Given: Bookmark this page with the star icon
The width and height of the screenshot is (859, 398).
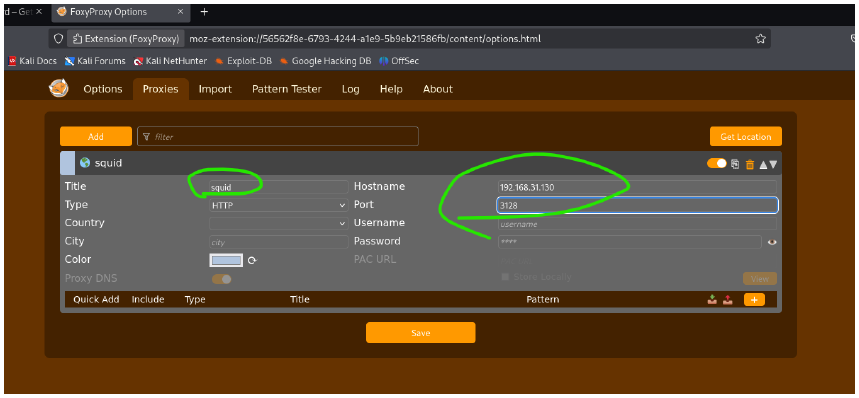Looking at the screenshot, I should pyautogui.click(x=760, y=39).
